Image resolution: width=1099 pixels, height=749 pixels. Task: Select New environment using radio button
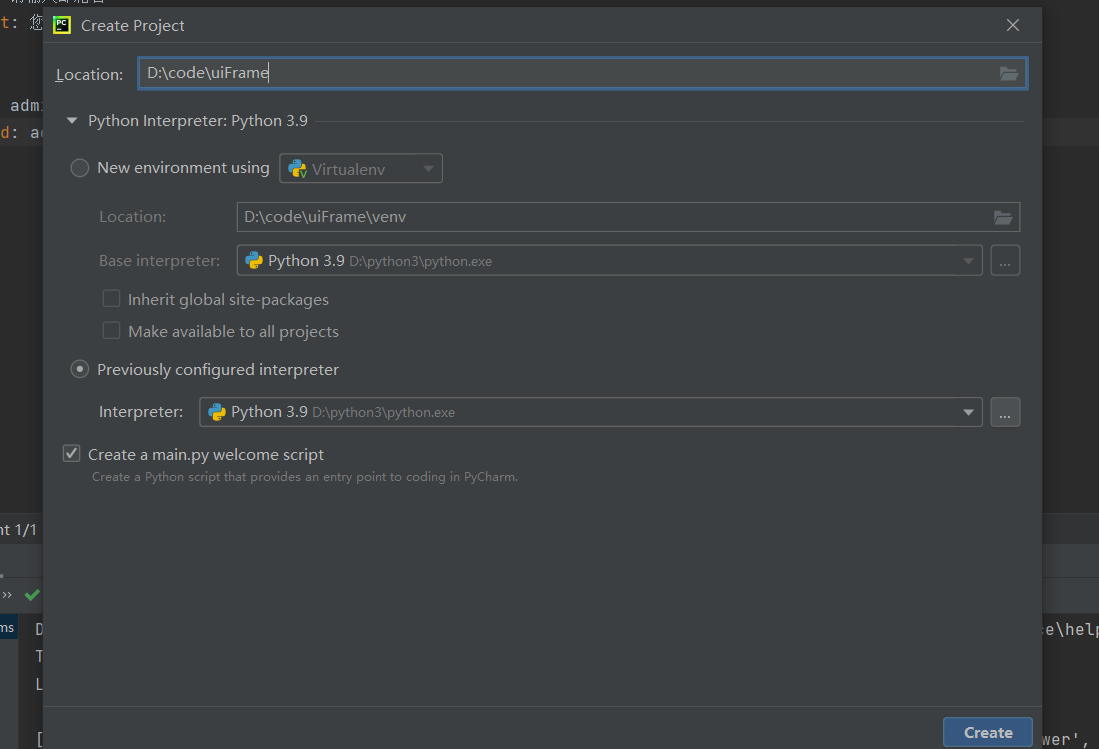click(80, 168)
